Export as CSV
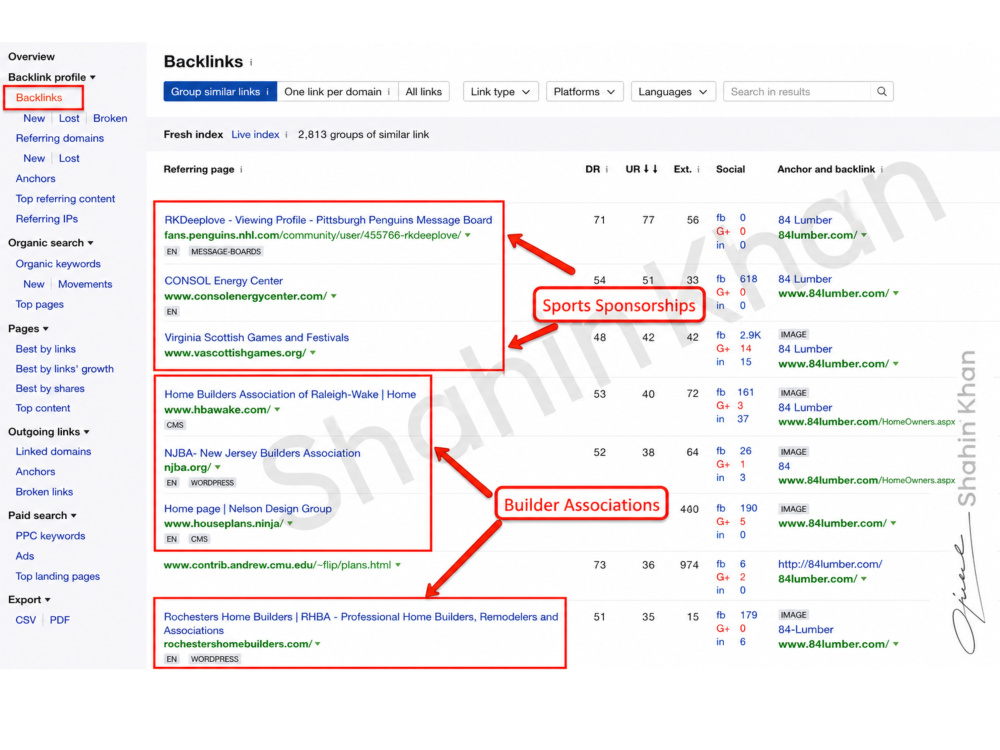Screen dimensions: 1000x750 (x=26, y=620)
